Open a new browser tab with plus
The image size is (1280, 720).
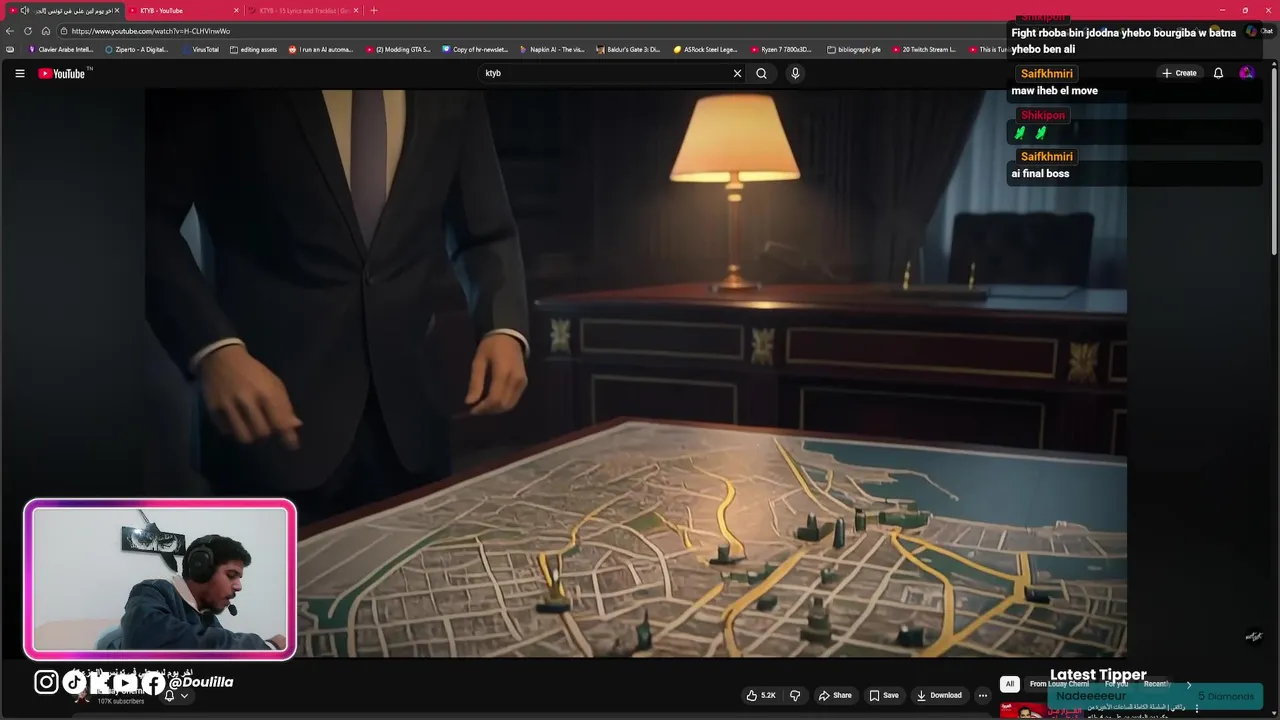pos(374,10)
